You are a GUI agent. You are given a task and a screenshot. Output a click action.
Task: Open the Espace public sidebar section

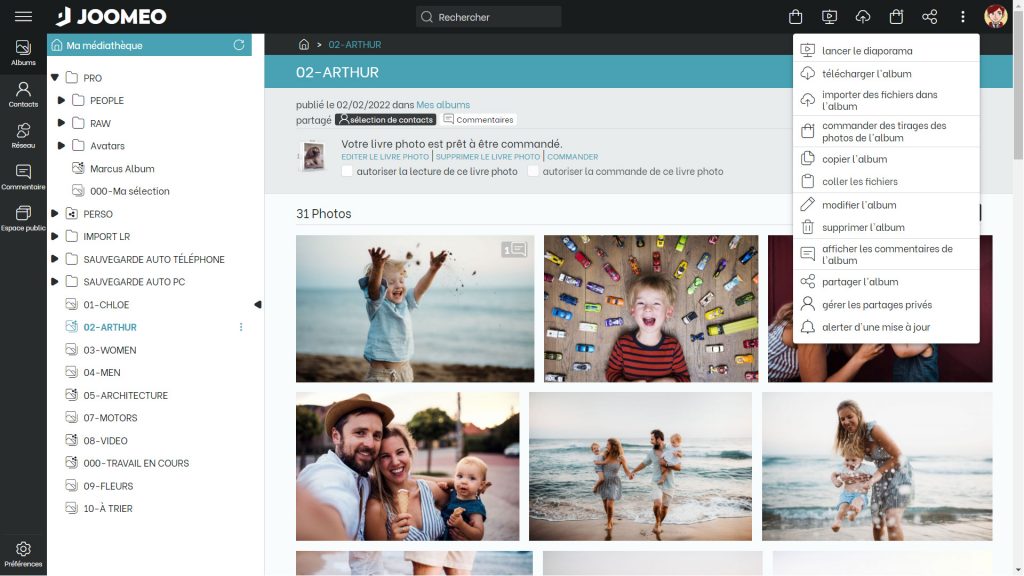(23, 218)
